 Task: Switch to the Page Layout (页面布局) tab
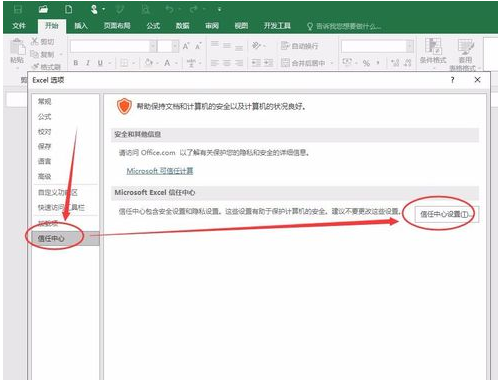pos(117,26)
